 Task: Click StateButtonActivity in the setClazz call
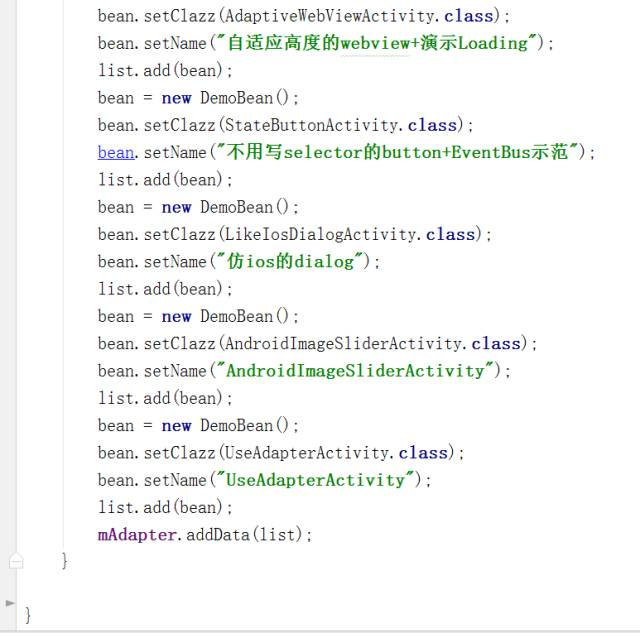coord(313,125)
